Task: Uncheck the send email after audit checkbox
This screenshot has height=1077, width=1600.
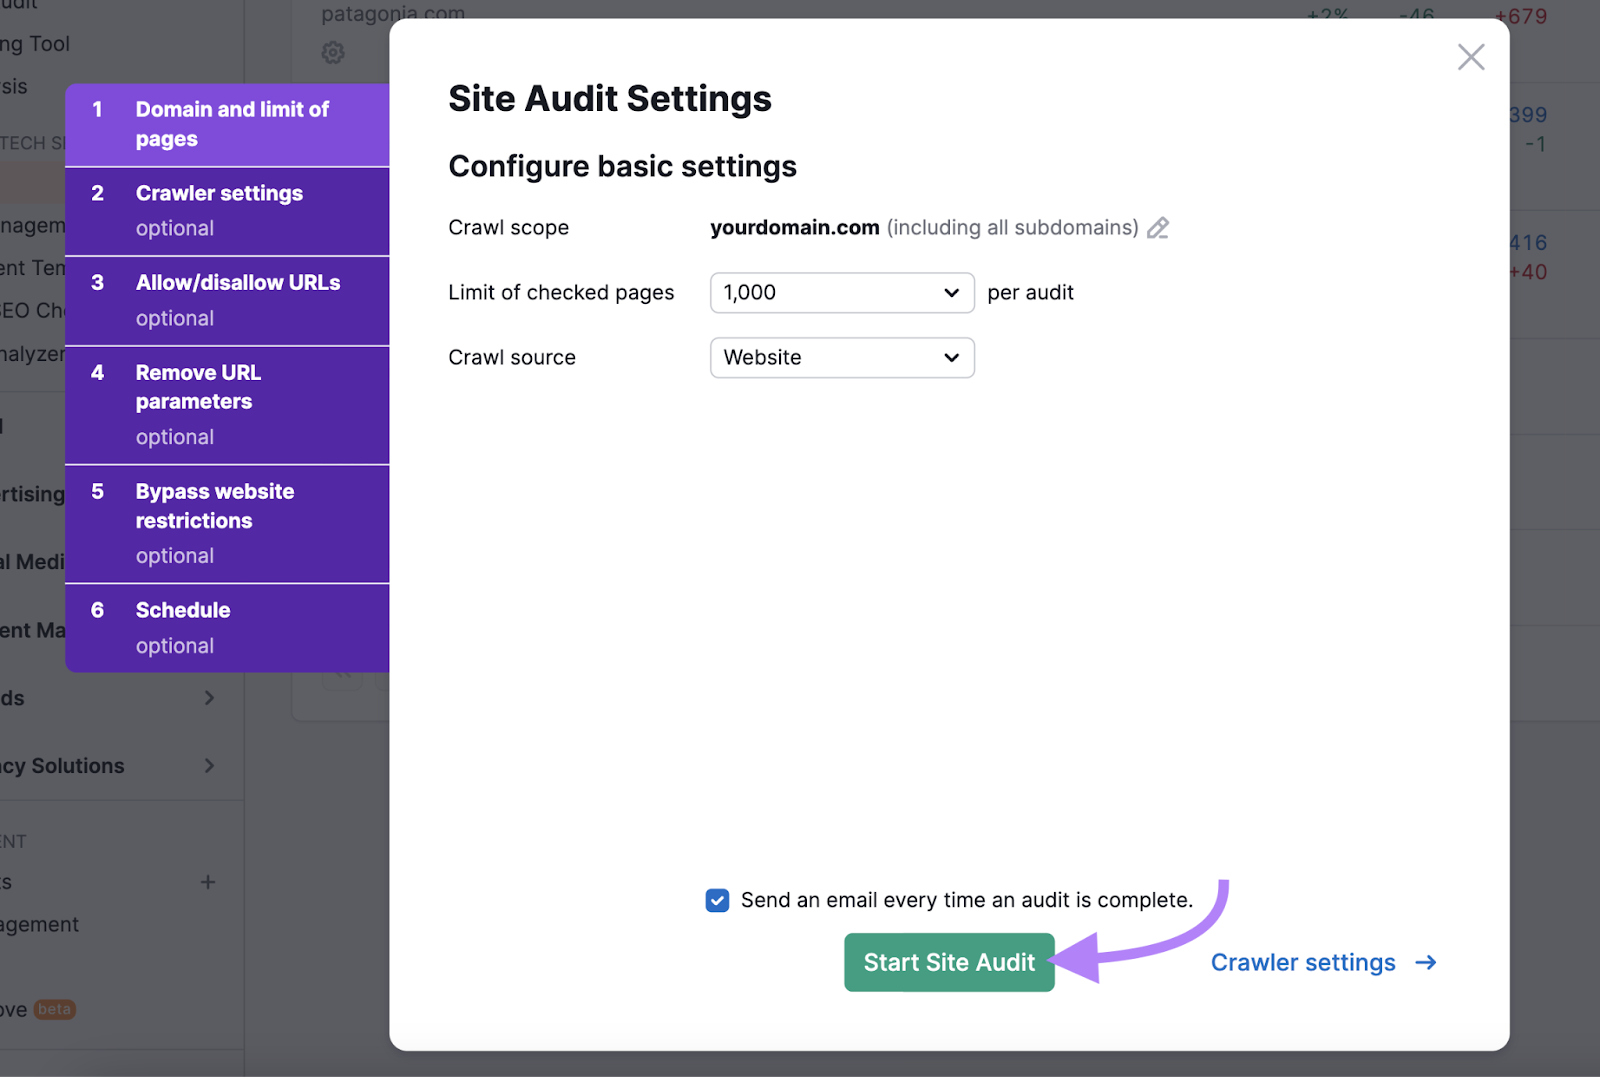Action: click(717, 900)
